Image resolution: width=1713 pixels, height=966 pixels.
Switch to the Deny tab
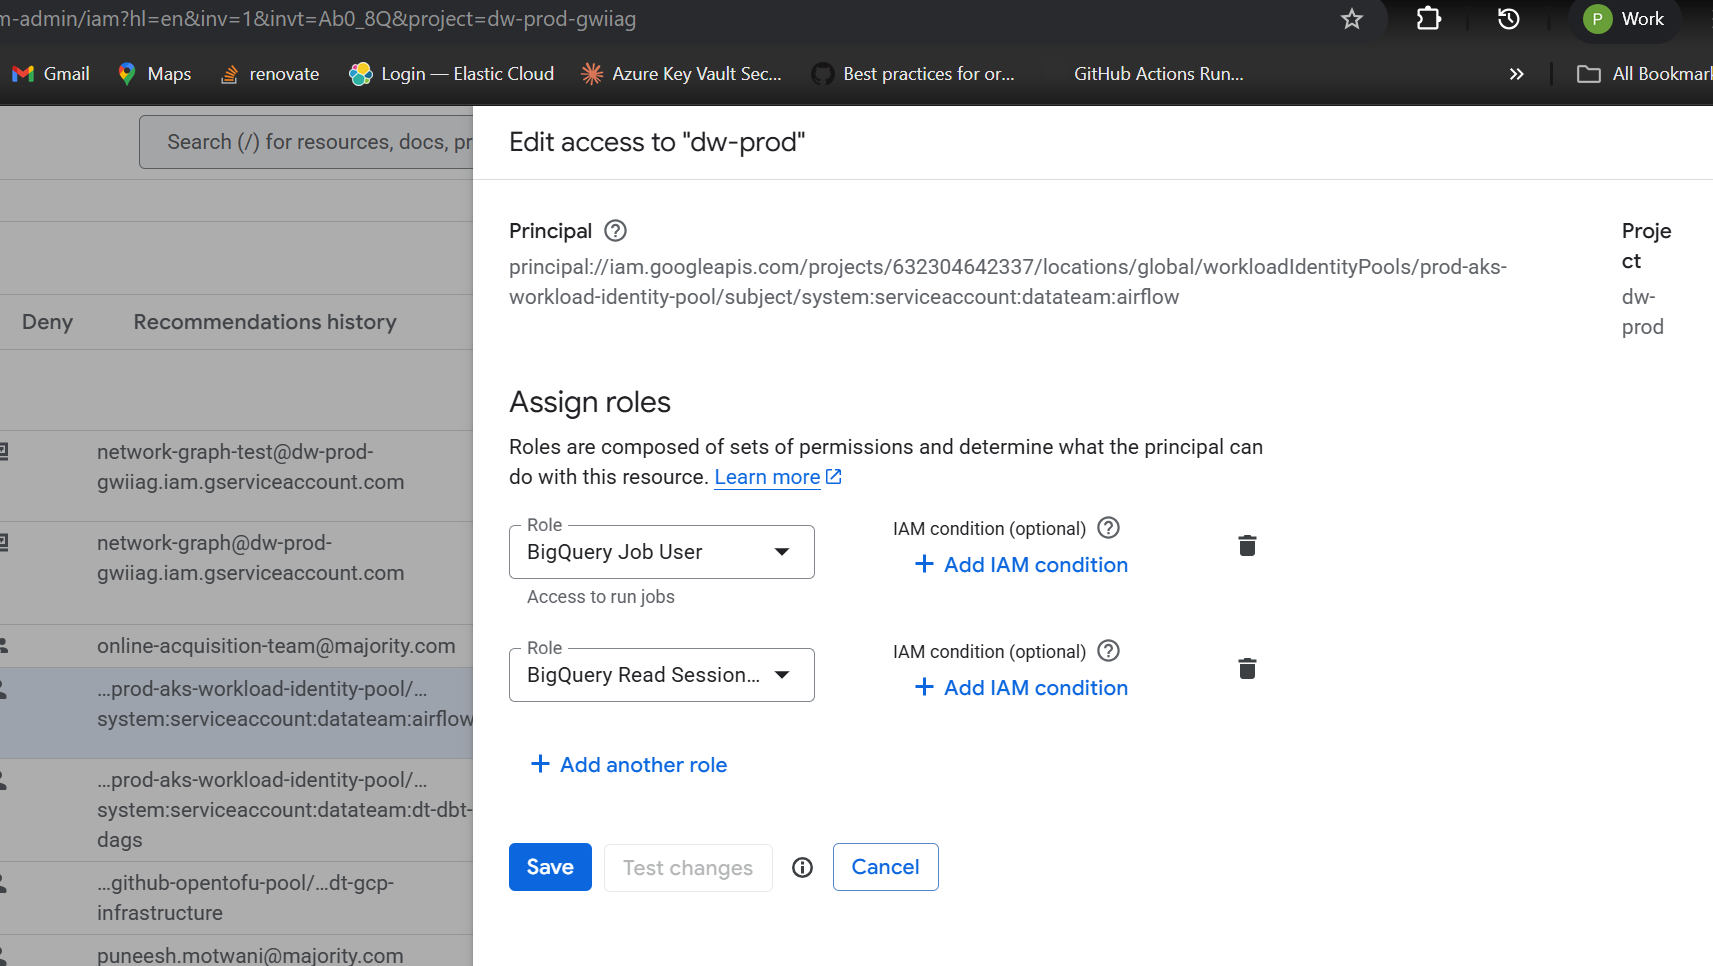[x=47, y=322]
